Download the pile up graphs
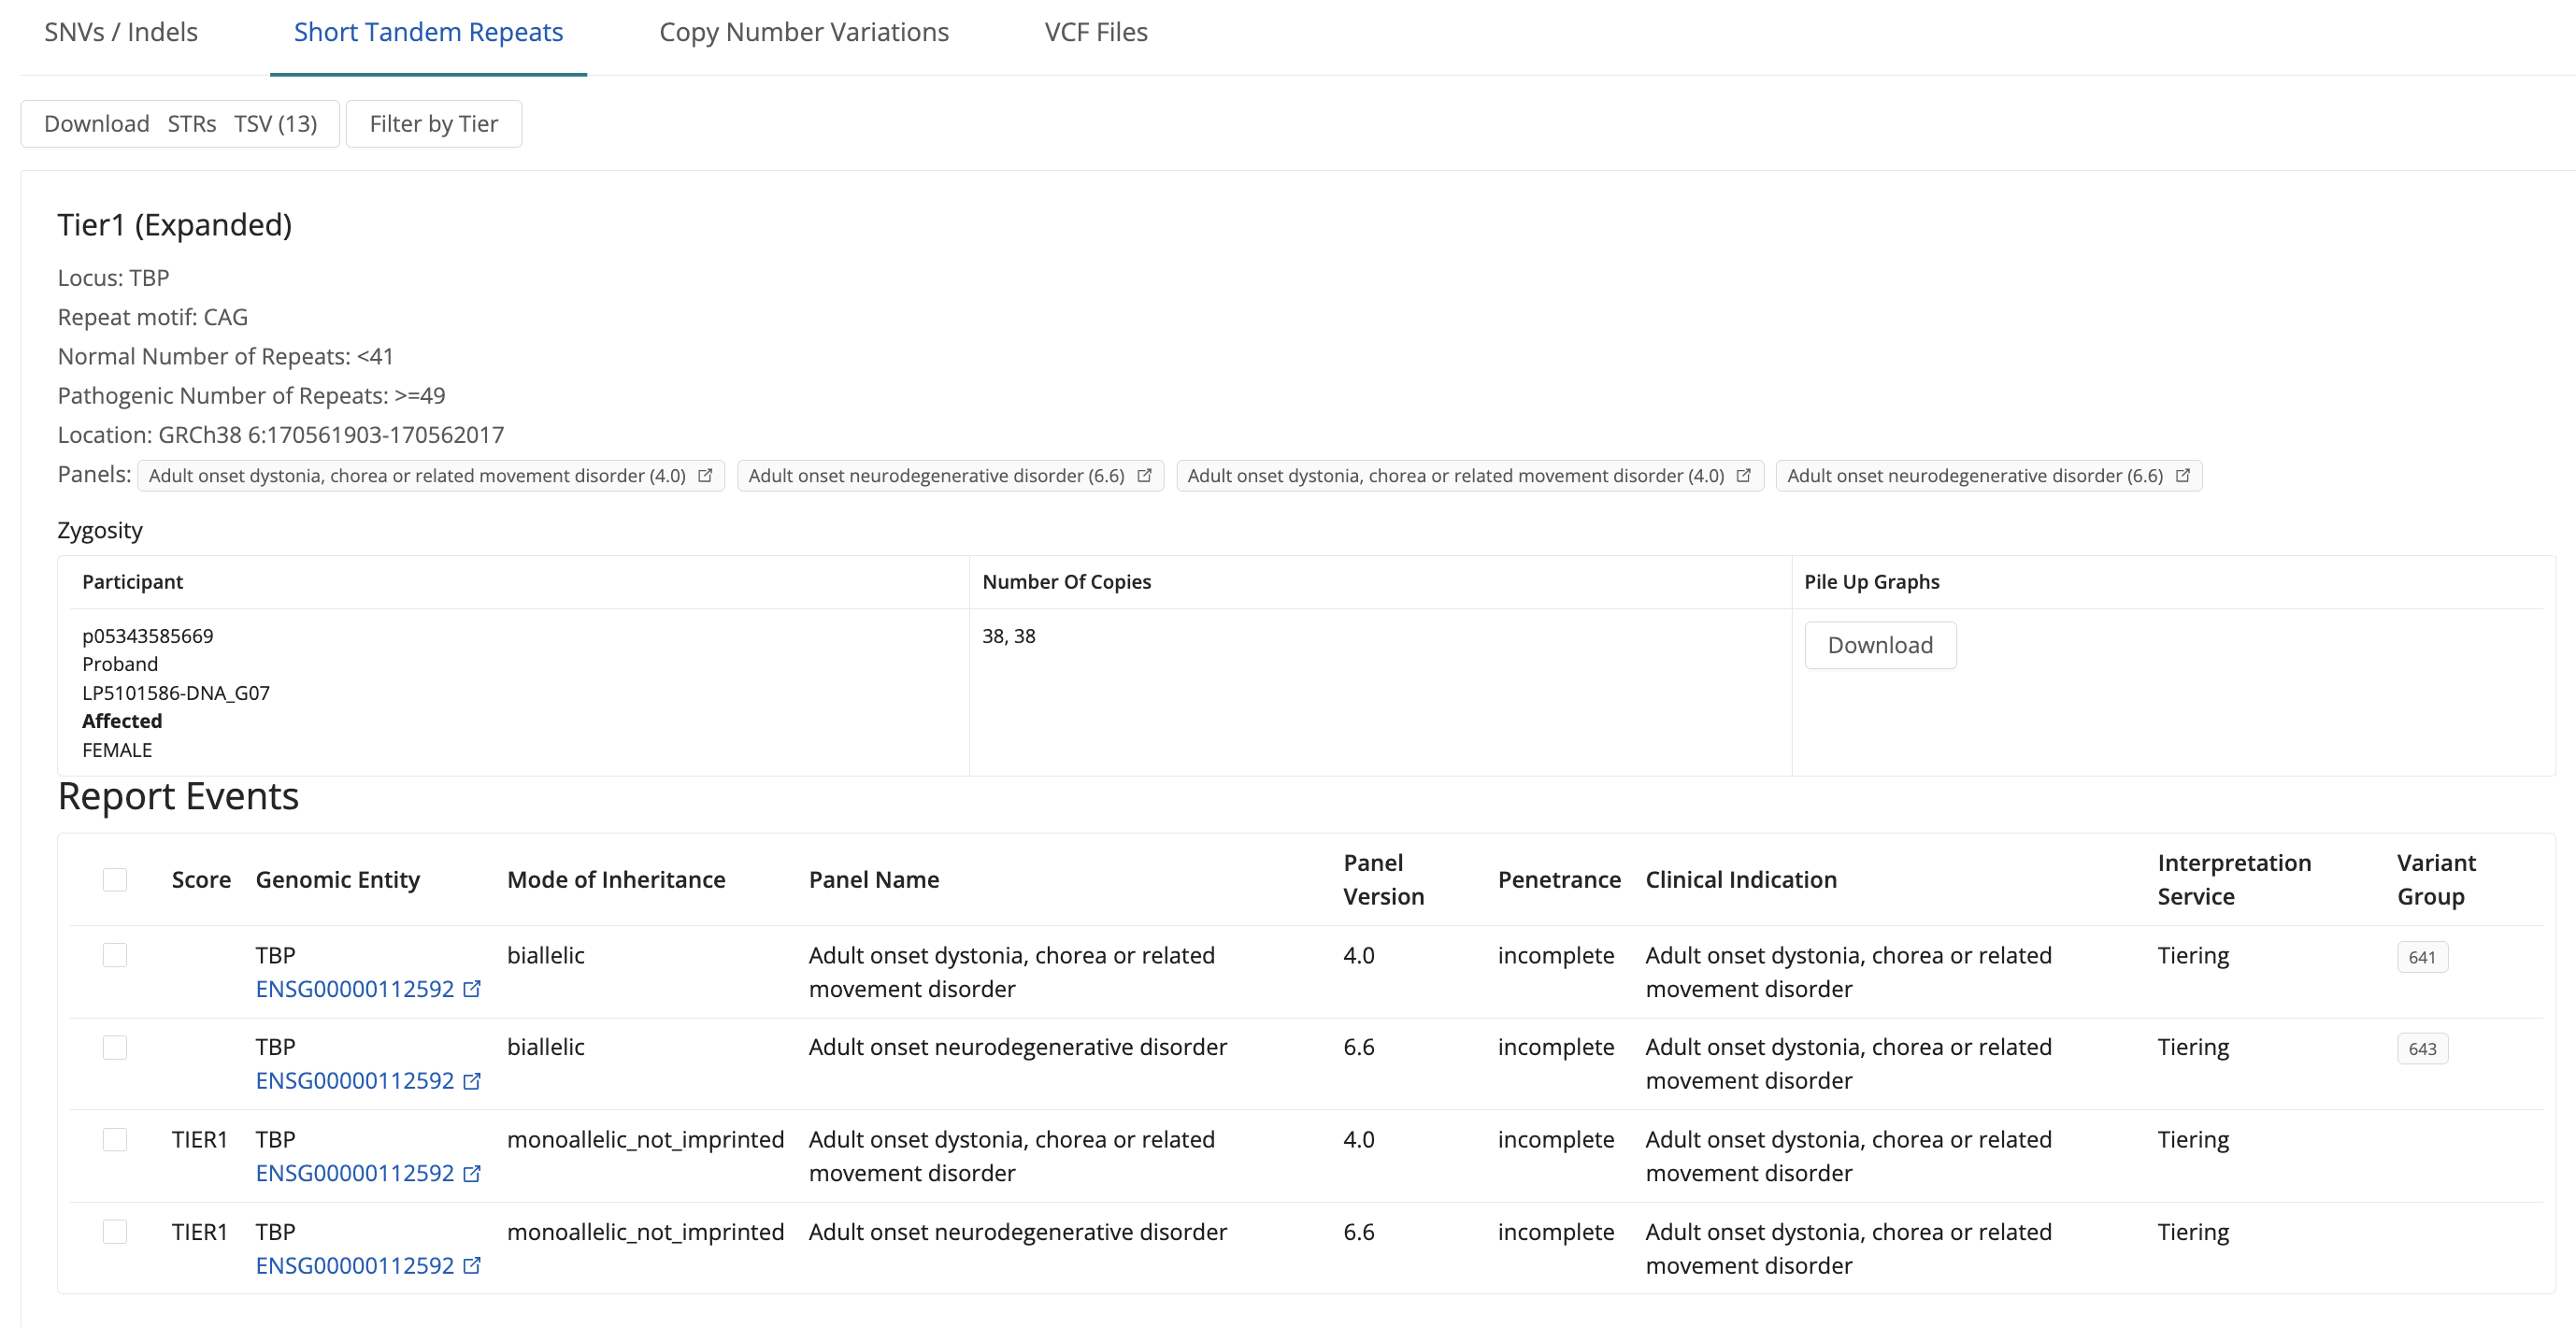 [x=1879, y=645]
